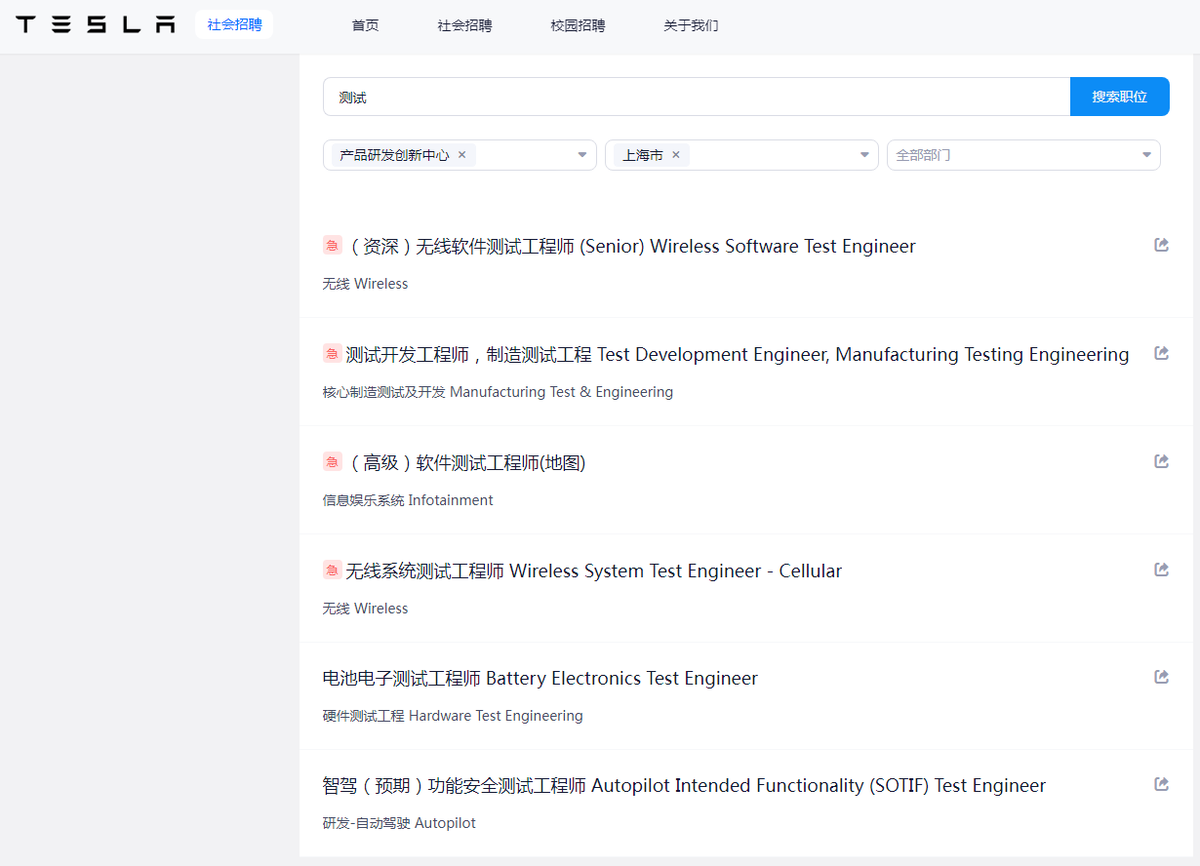The image size is (1200, 866).
Task: Click the urgent badge beside 无线系统测试工程师
Action: click(x=332, y=570)
